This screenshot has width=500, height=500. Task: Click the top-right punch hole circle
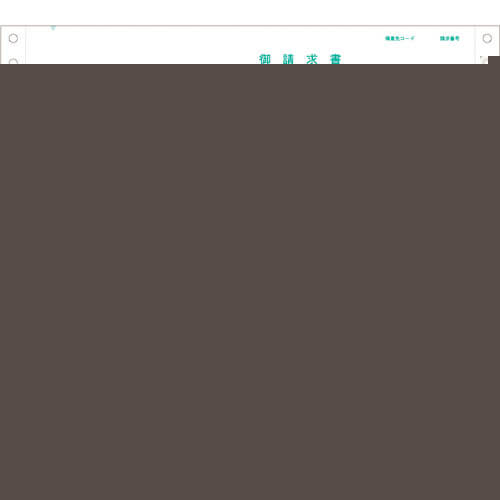[487, 38]
